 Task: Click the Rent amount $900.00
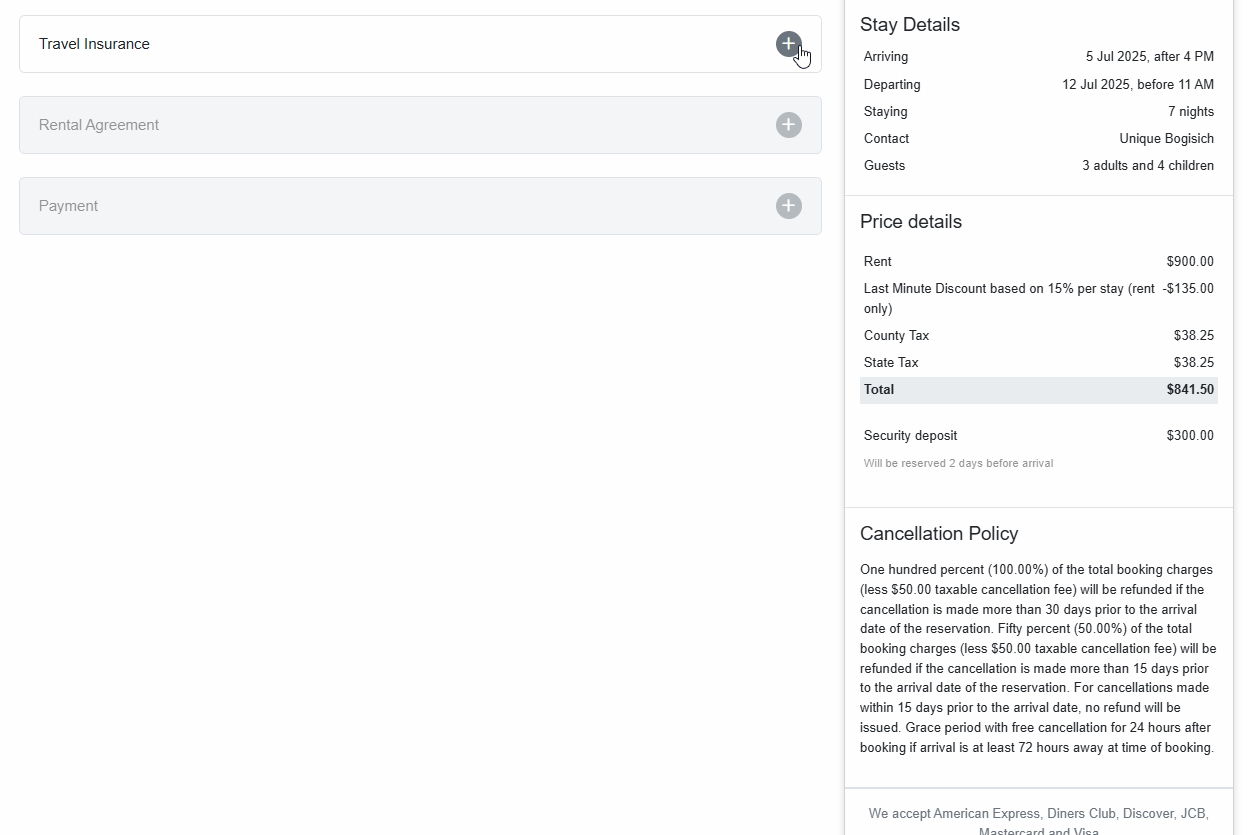tap(1189, 262)
